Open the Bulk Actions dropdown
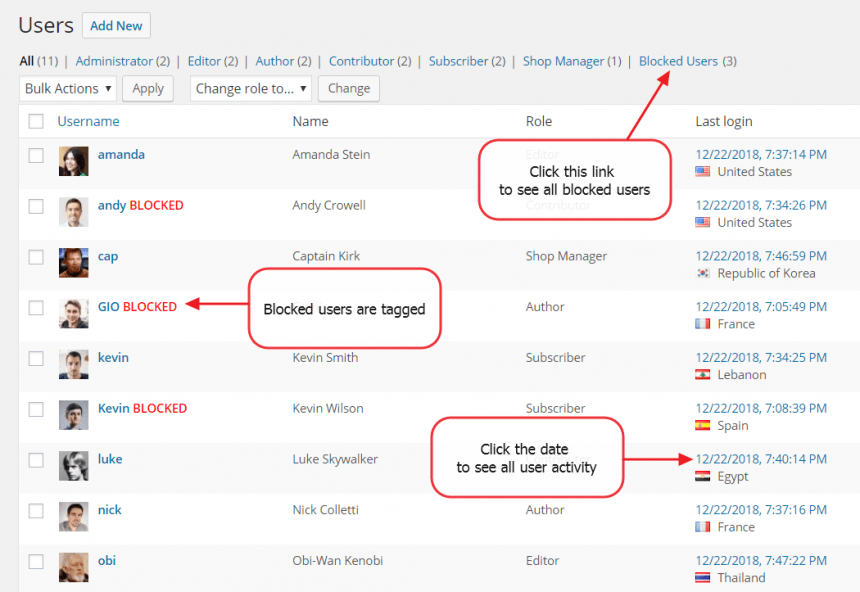Screen dimensions: 860x592 point(67,89)
